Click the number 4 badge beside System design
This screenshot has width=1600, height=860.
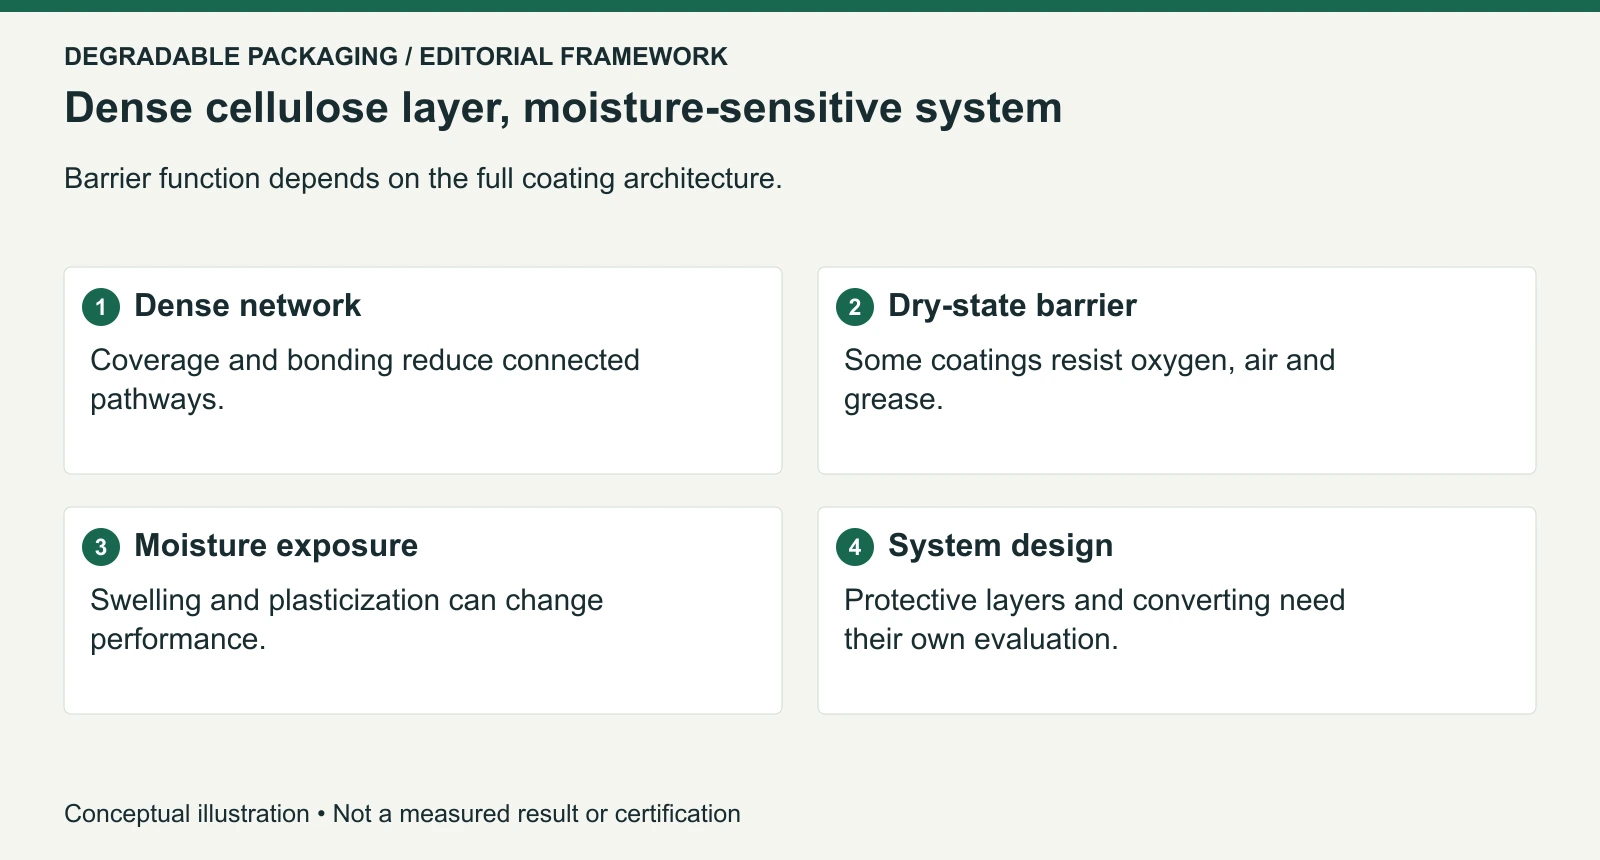pyautogui.click(x=855, y=547)
